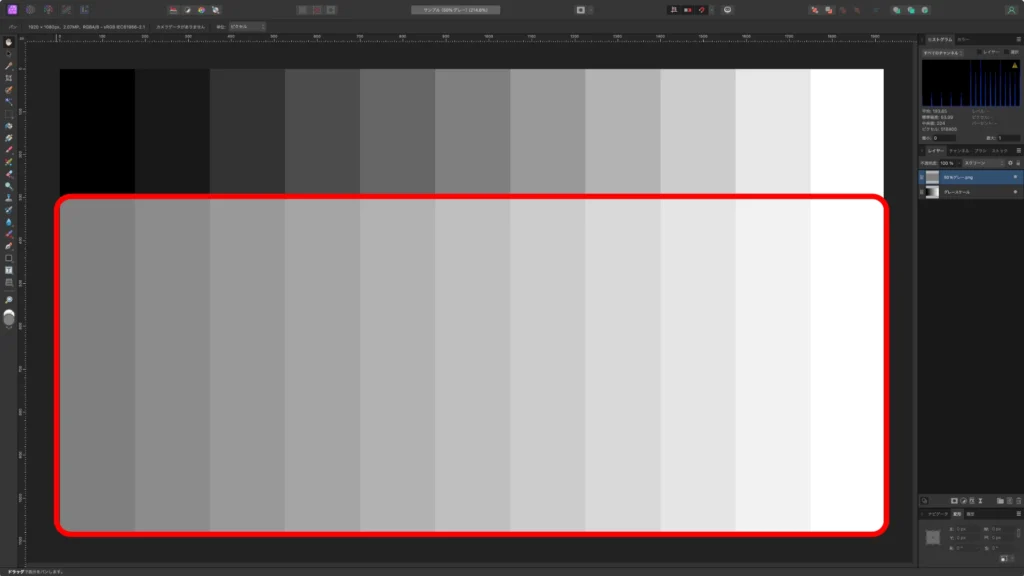This screenshot has height=576, width=1024.
Task: Apply Auto Levels from top toolbar
Action: [x=173, y=10]
